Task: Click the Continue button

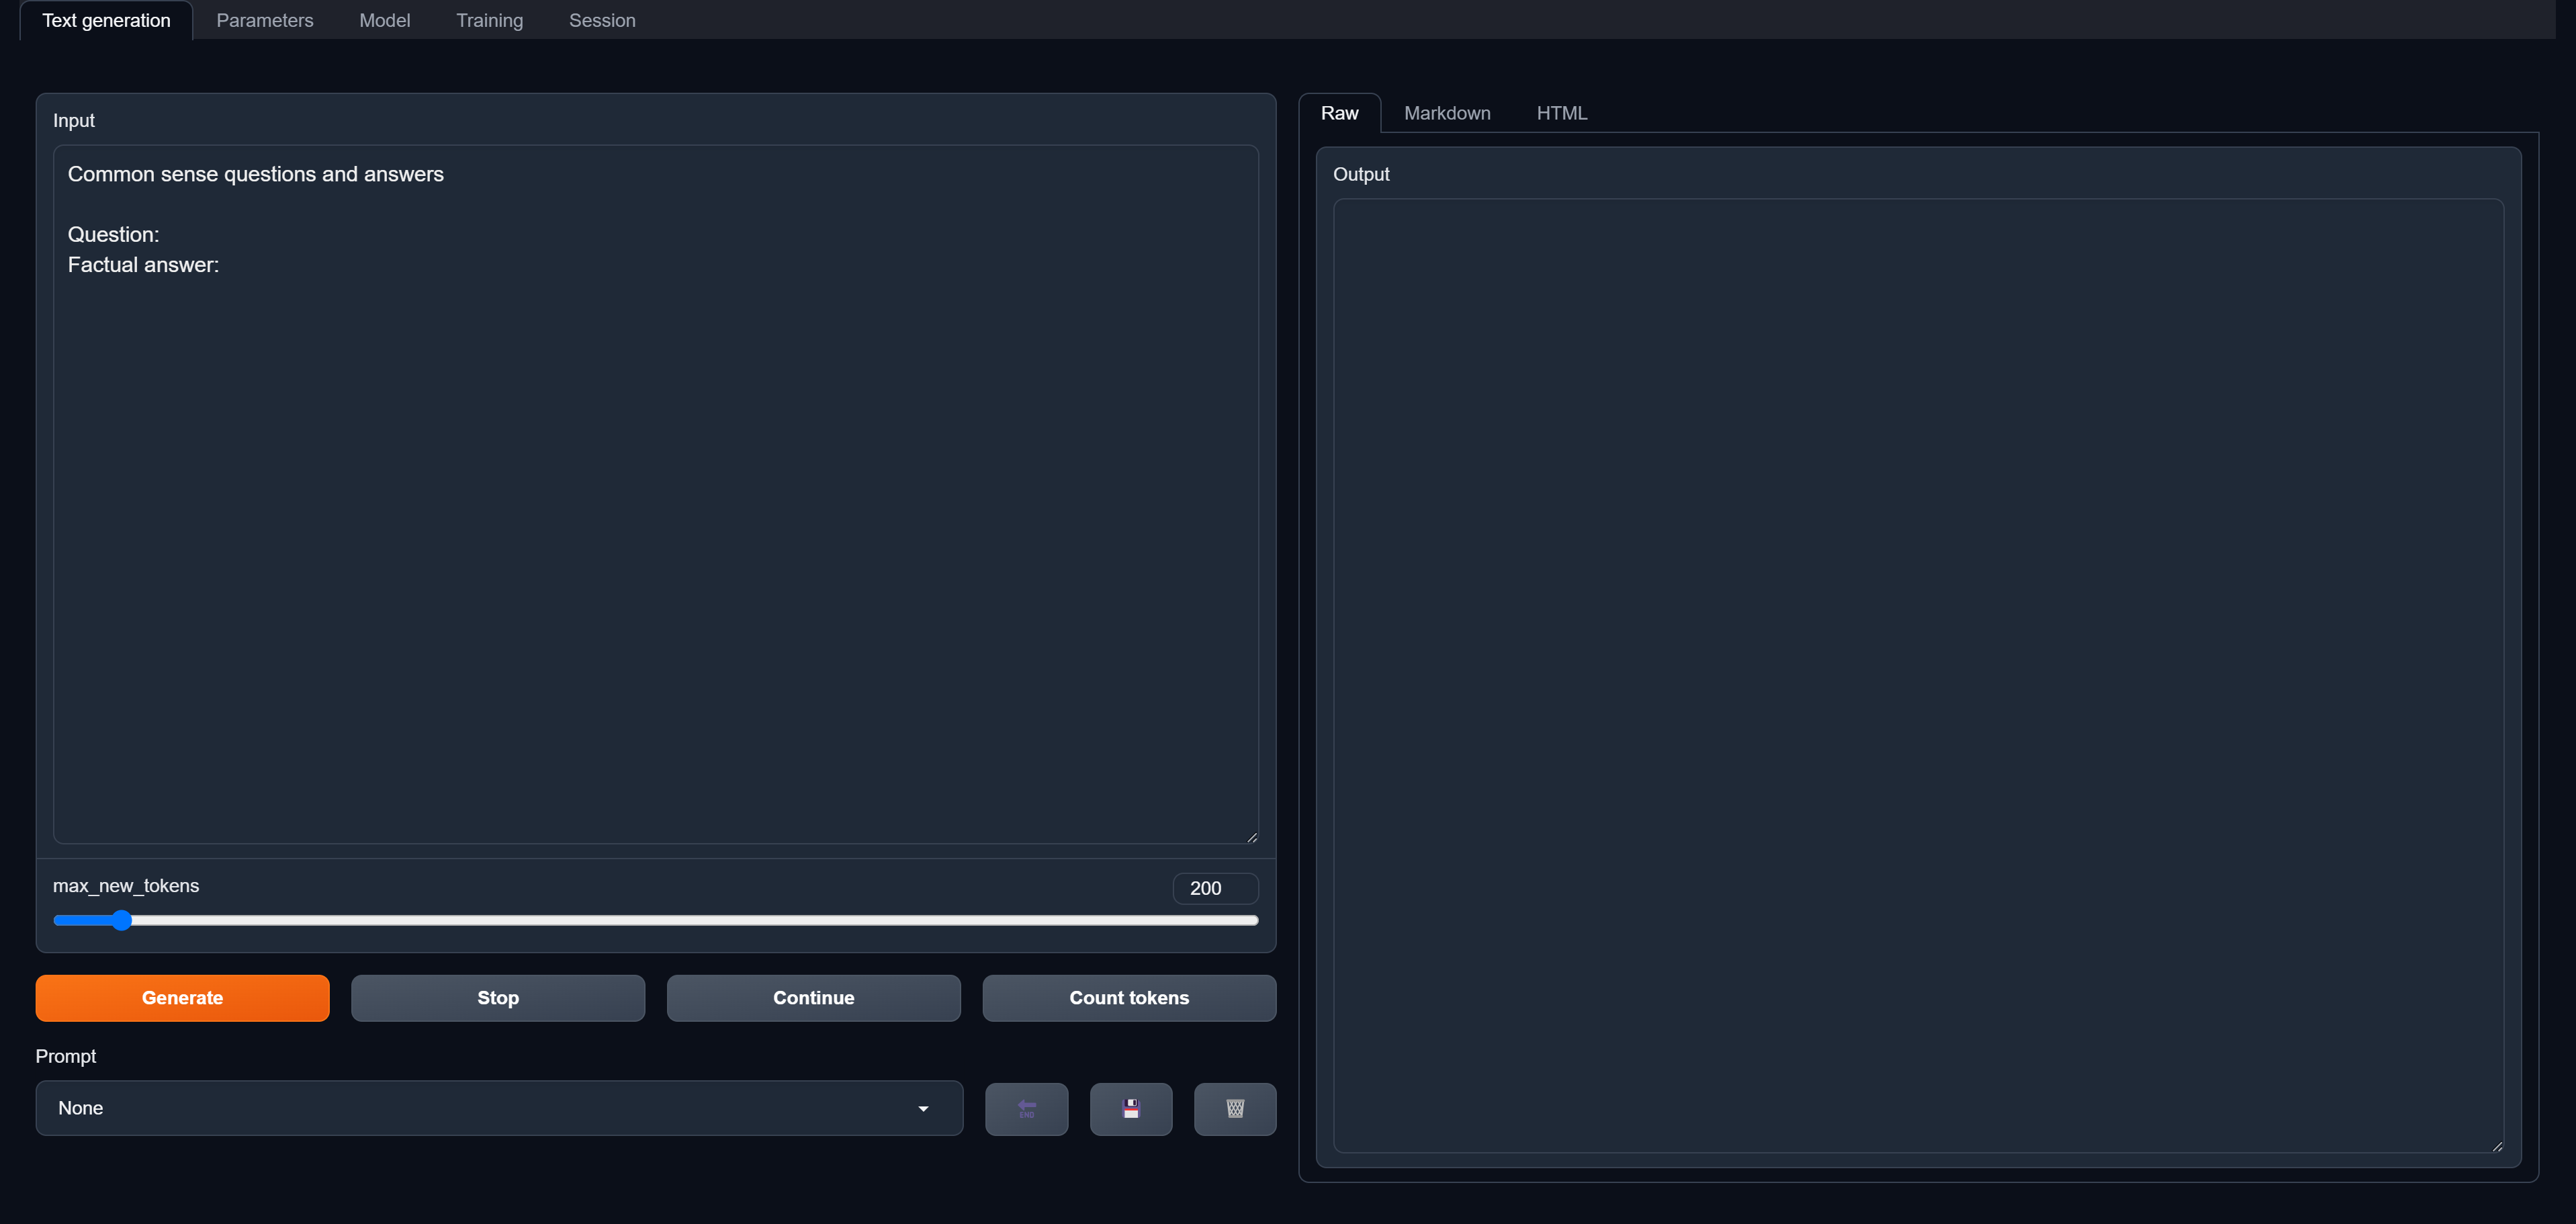Action: (x=813, y=997)
